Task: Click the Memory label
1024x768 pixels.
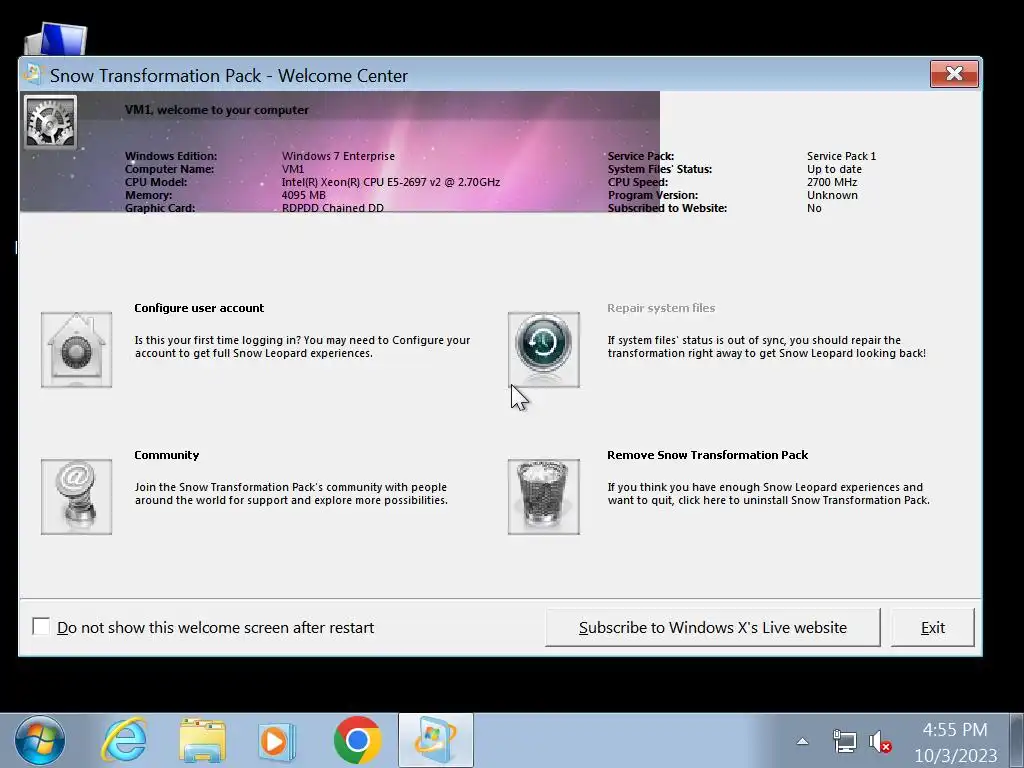Action: [148, 195]
